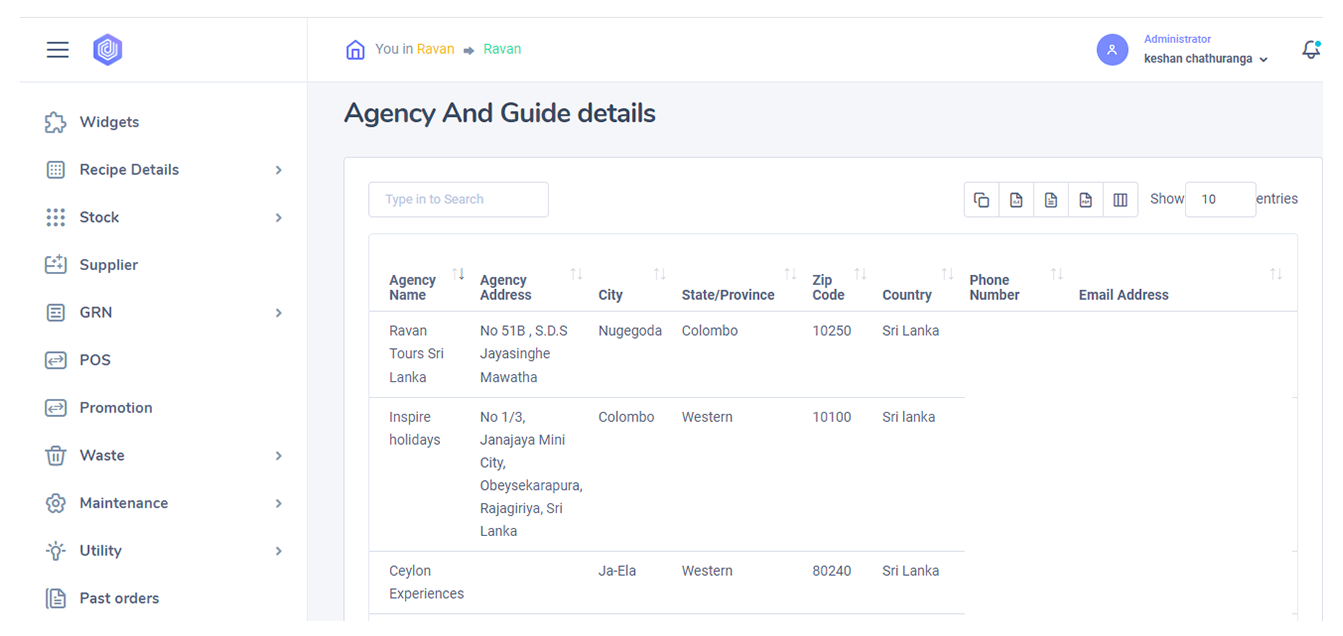
Task: Click the copy table button
Action: 981,200
